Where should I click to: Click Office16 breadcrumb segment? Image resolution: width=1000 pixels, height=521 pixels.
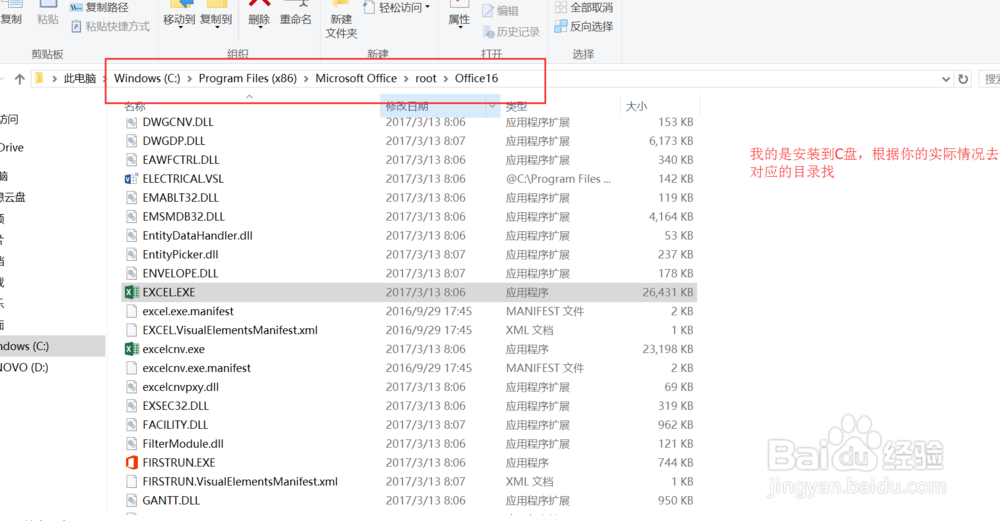476,78
